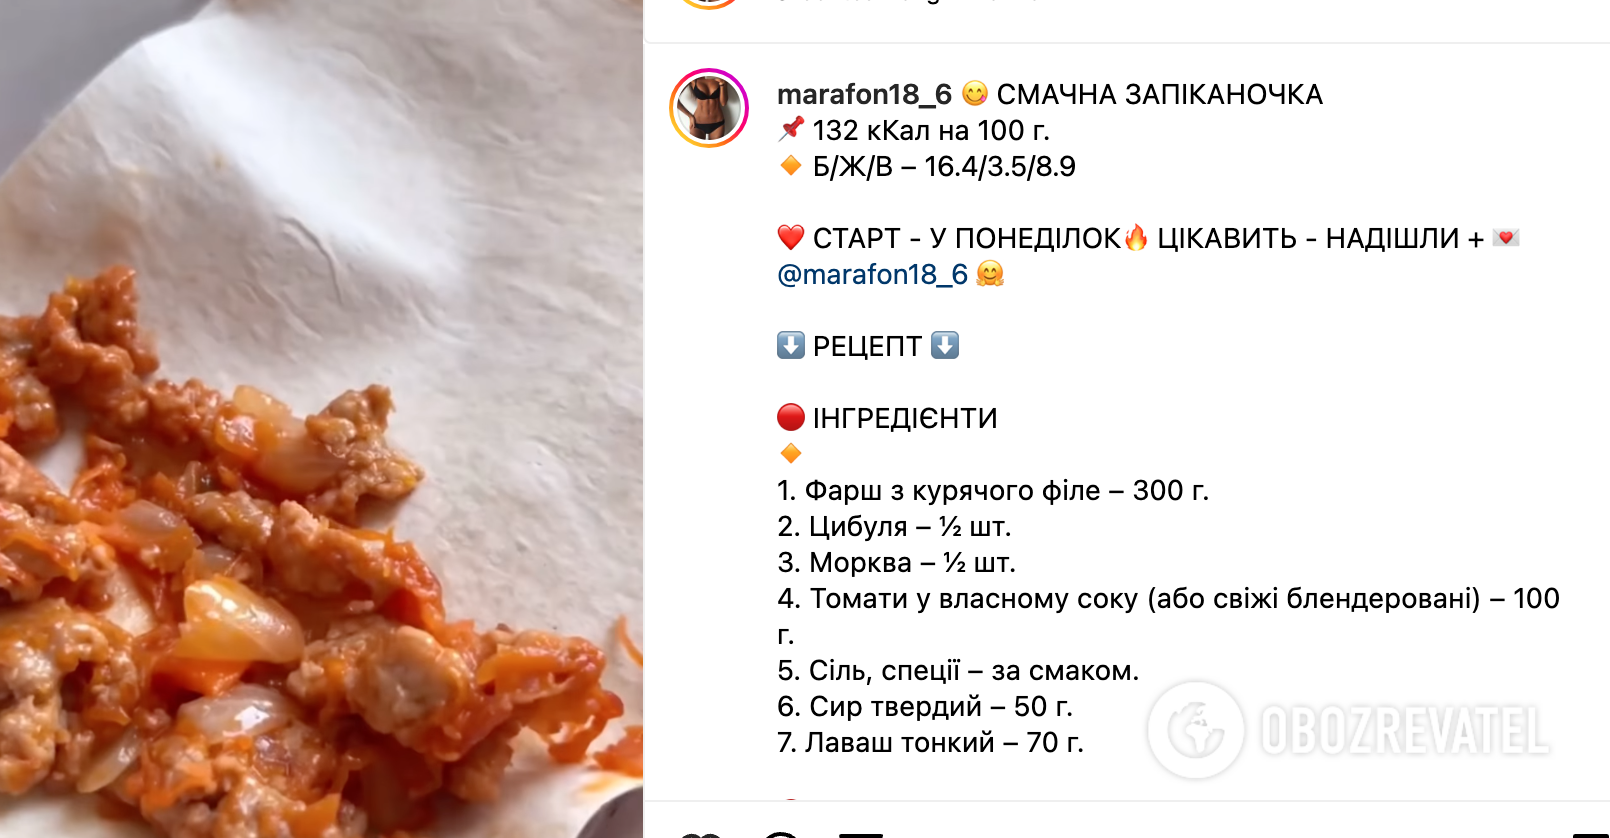Click the heart like icon below the caption
This screenshot has width=1610, height=838.
pos(701,834)
